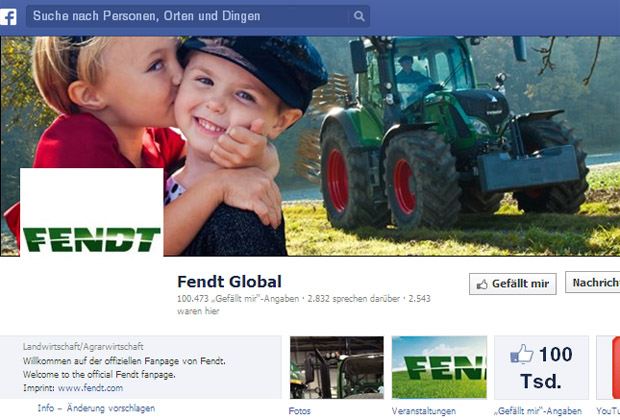
Task: Switch to the Veranstaltungen tab label
Action: [x=423, y=411]
